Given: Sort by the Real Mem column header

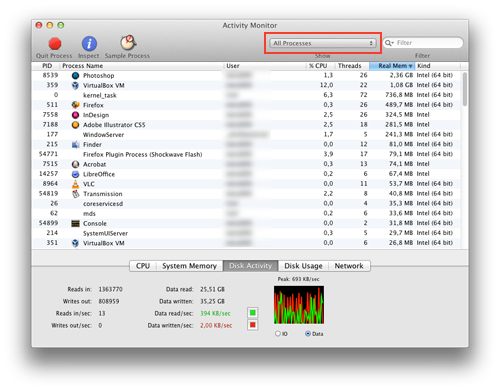Looking at the screenshot, I should tap(392, 66).
